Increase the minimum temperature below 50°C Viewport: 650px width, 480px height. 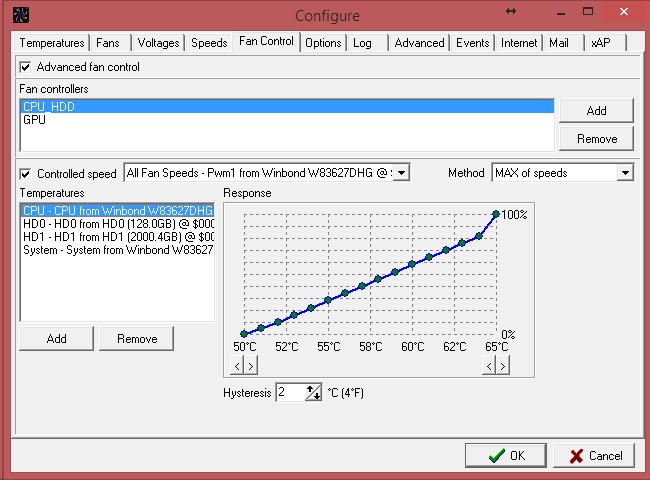coord(250,366)
